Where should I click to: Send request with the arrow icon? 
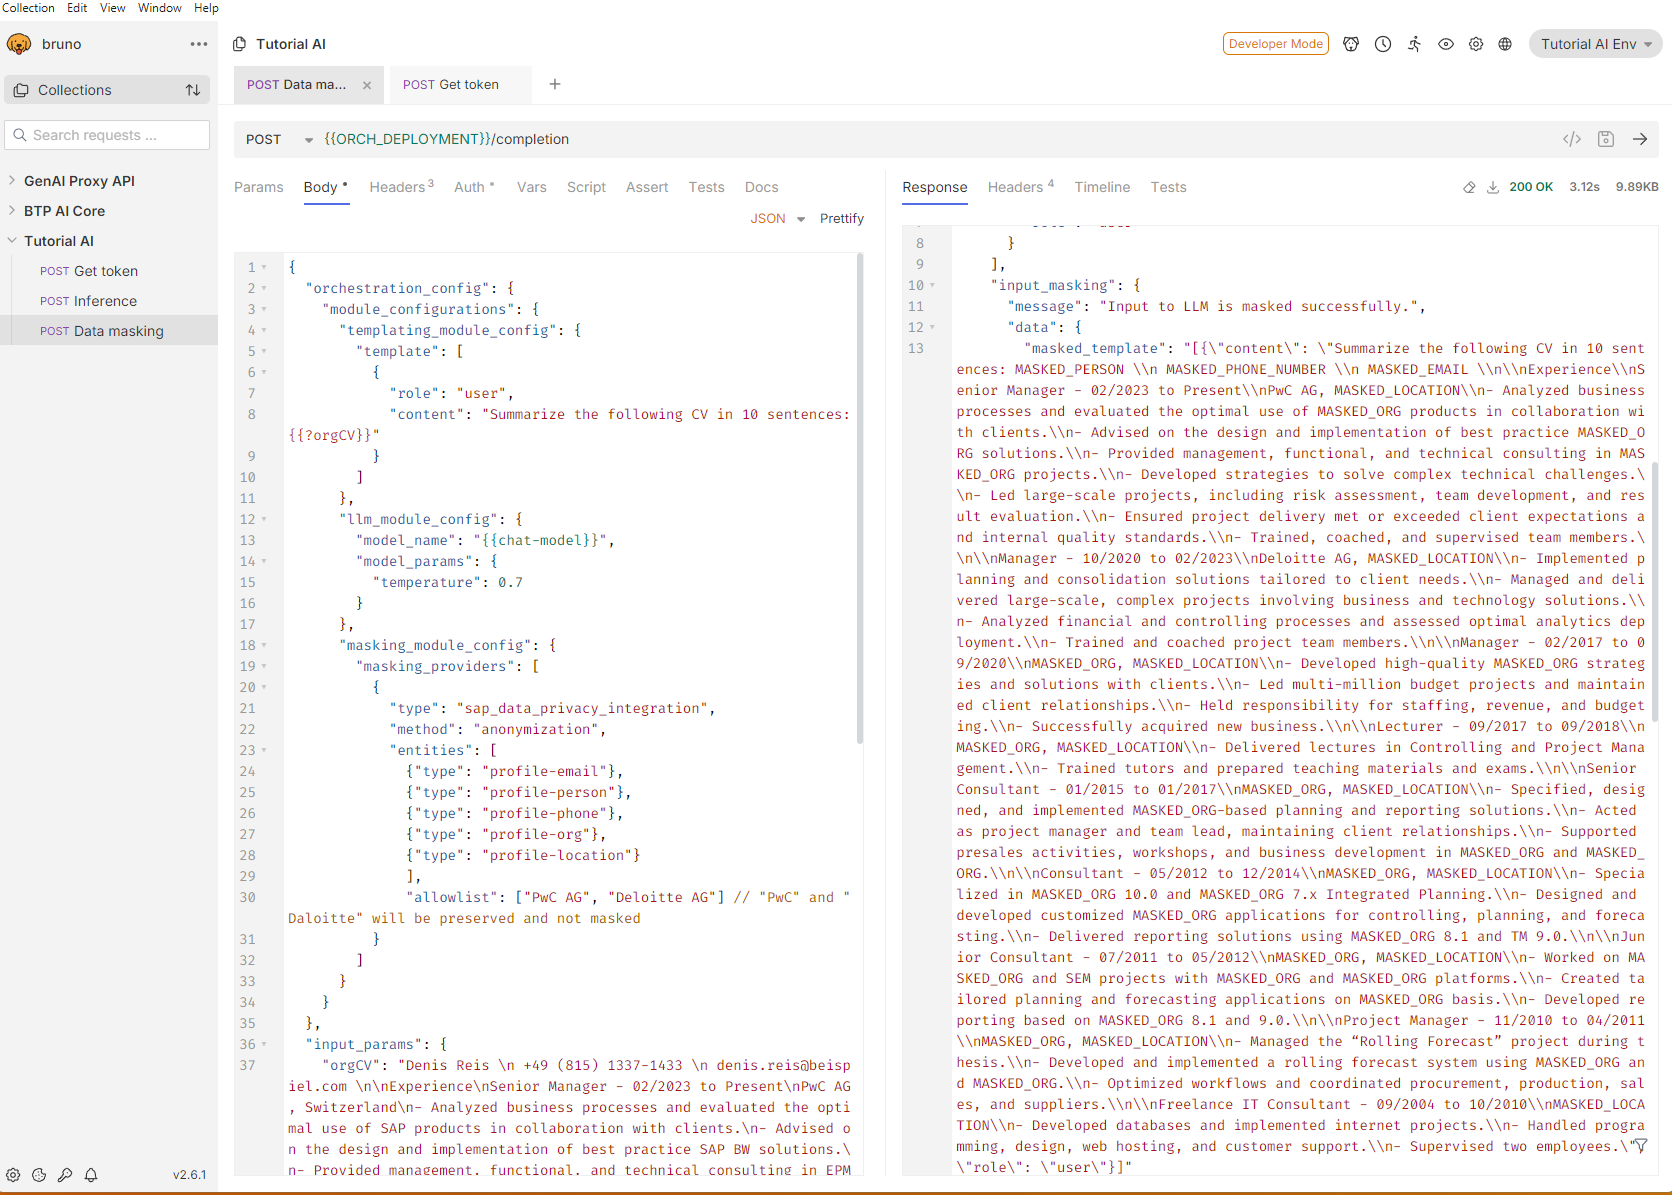click(x=1640, y=139)
